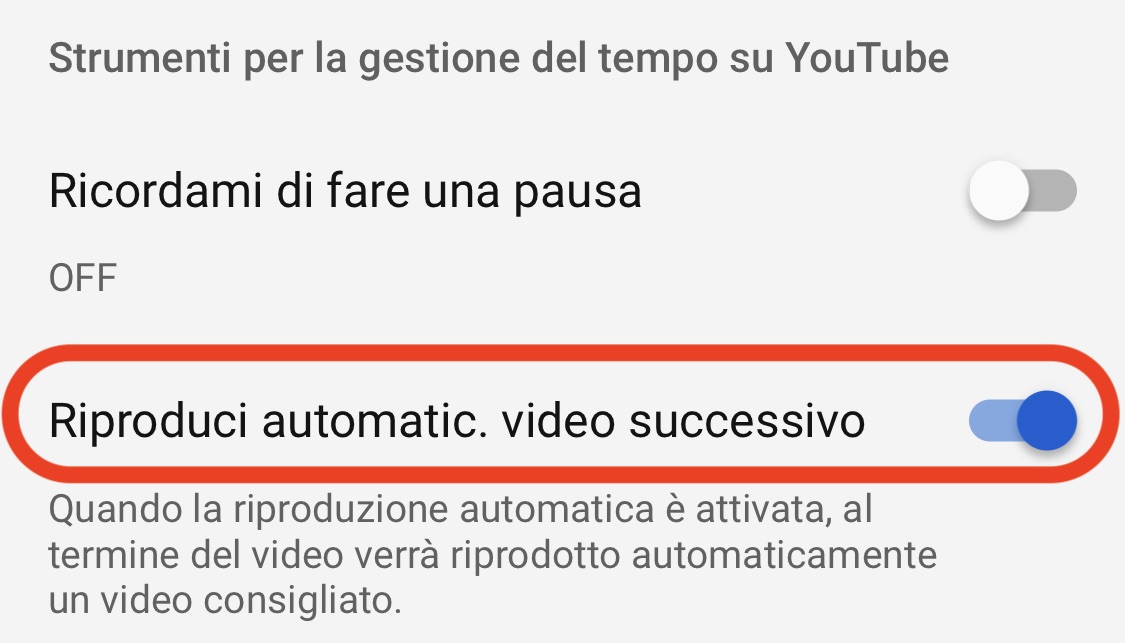
Task: Click the light blue track of autoplay switch
Action: (x=992, y=421)
